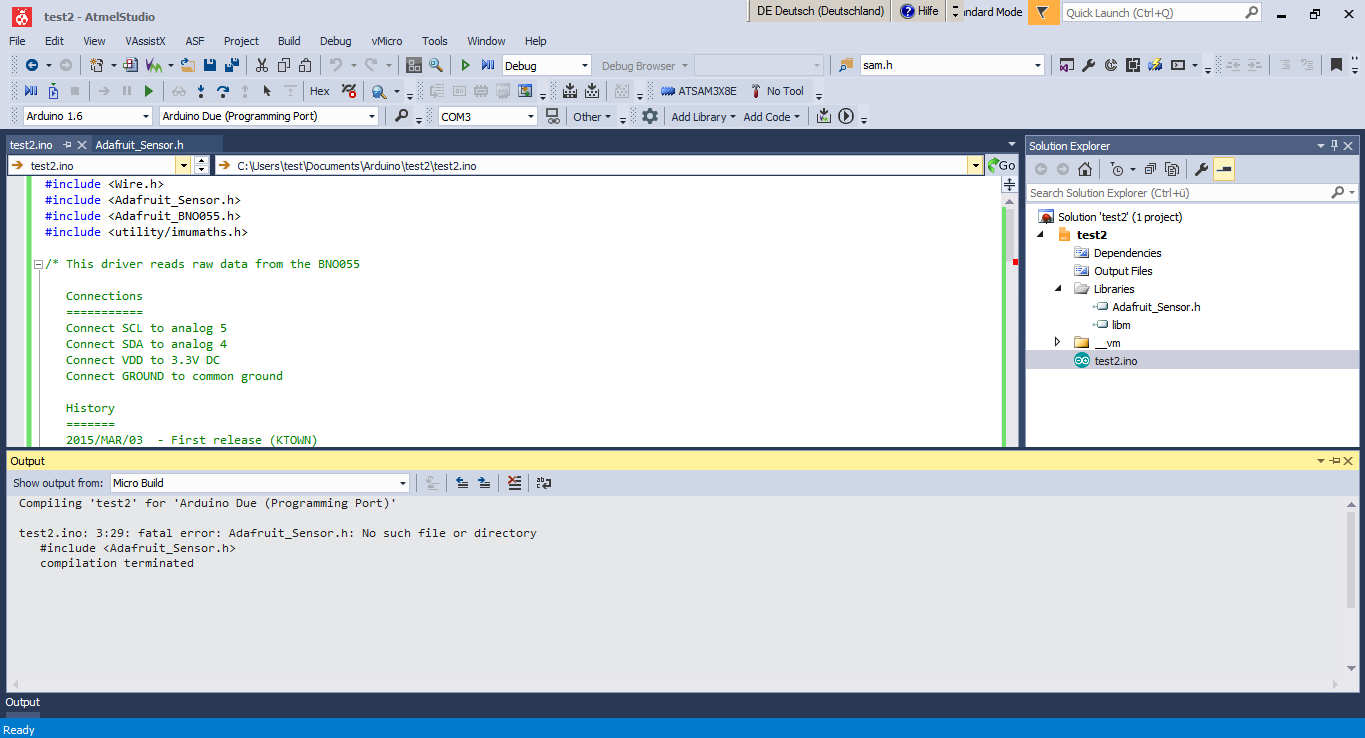Select the test2.ino editor tab
The height and width of the screenshot is (738, 1365).
point(31,145)
